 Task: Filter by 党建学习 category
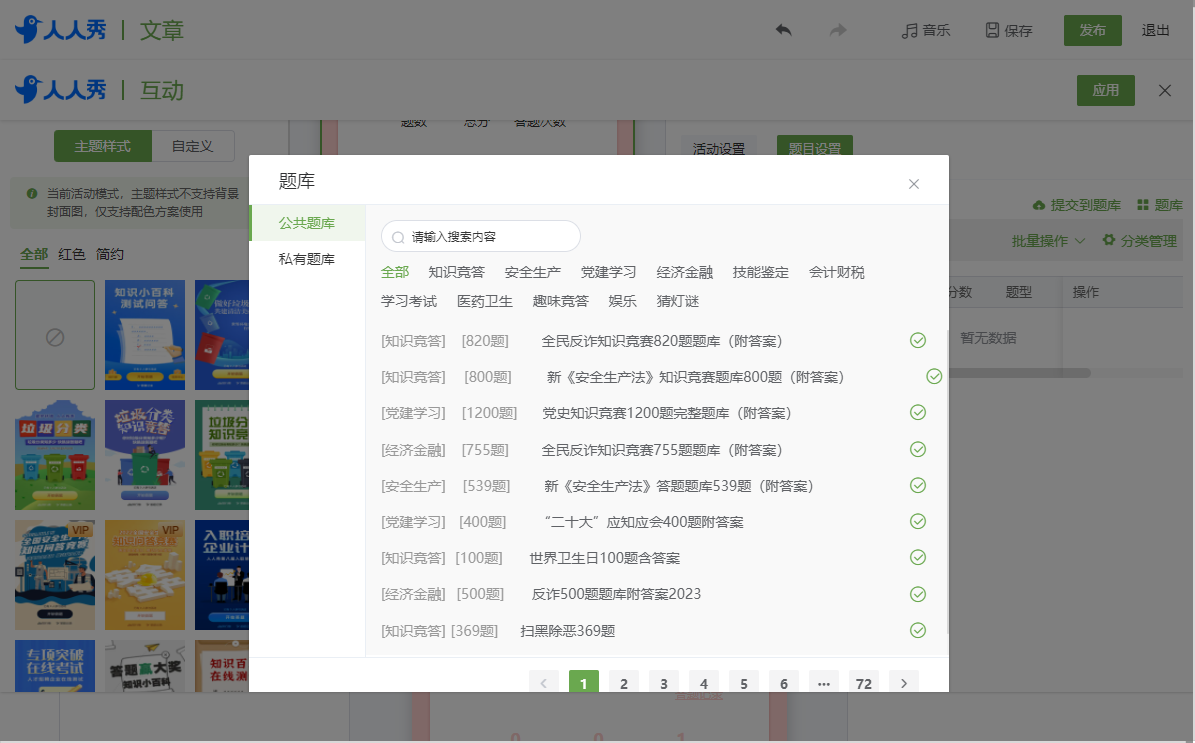point(608,272)
